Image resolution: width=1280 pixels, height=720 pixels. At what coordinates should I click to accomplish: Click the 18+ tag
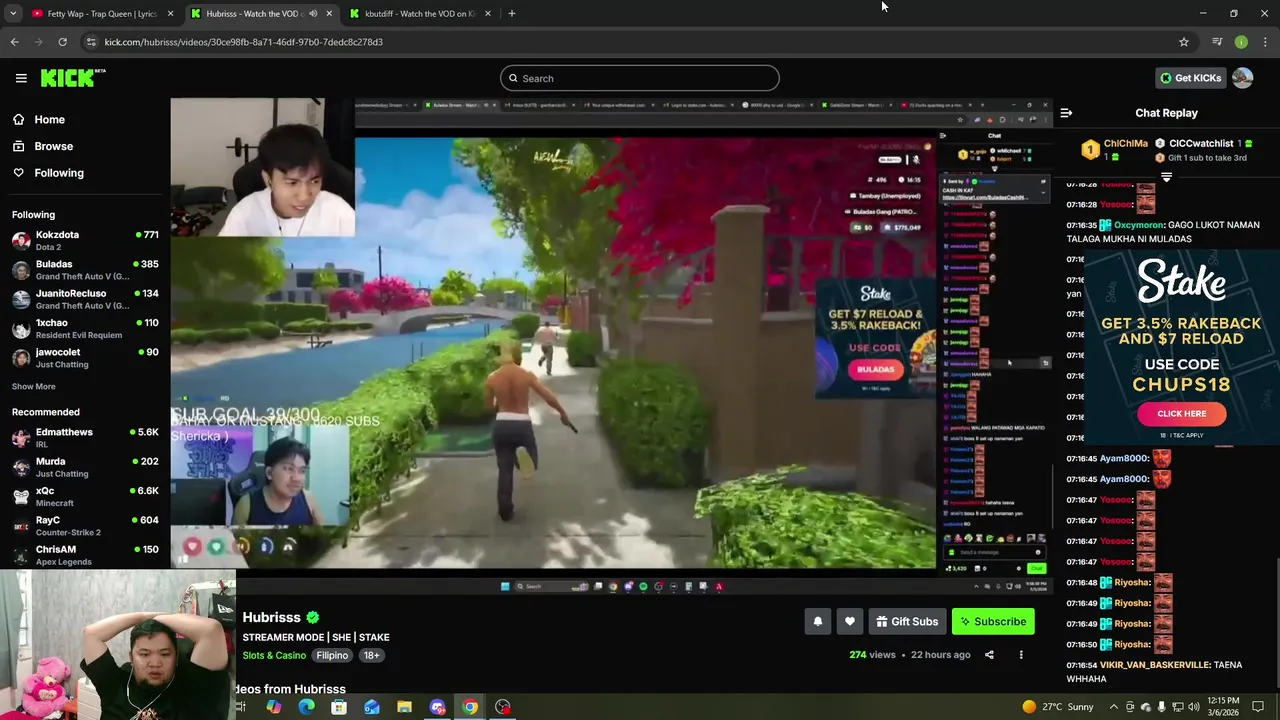click(x=371, y=655)
